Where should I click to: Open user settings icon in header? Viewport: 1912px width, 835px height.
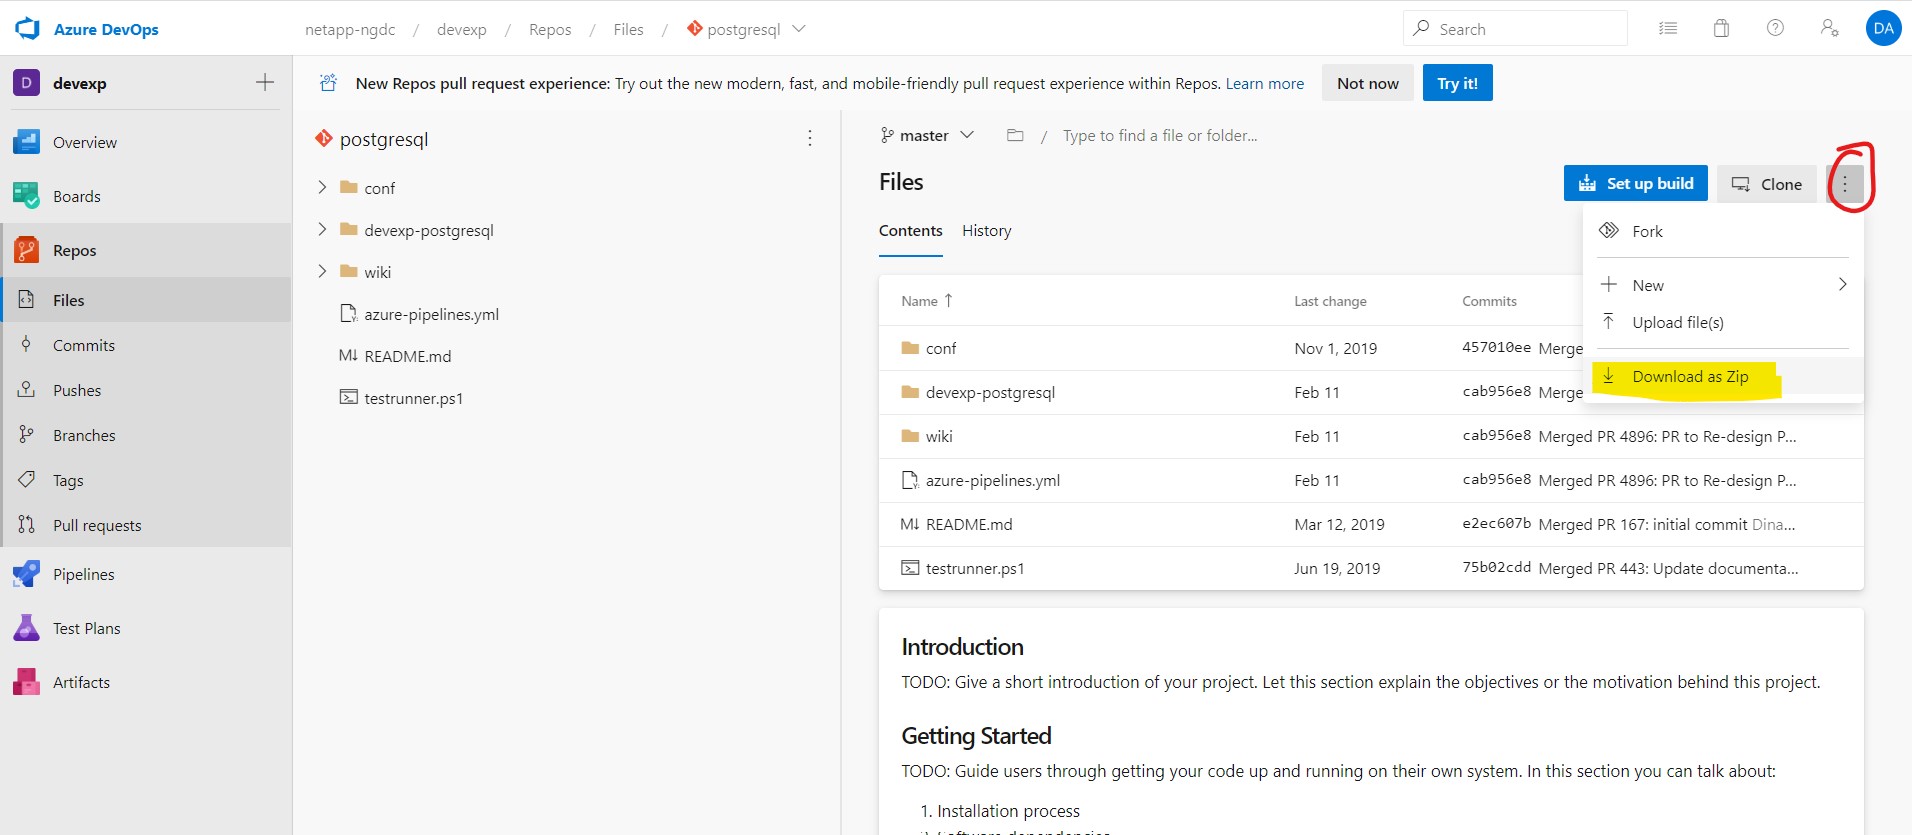pyautogui.click(x=1829, y=29)
